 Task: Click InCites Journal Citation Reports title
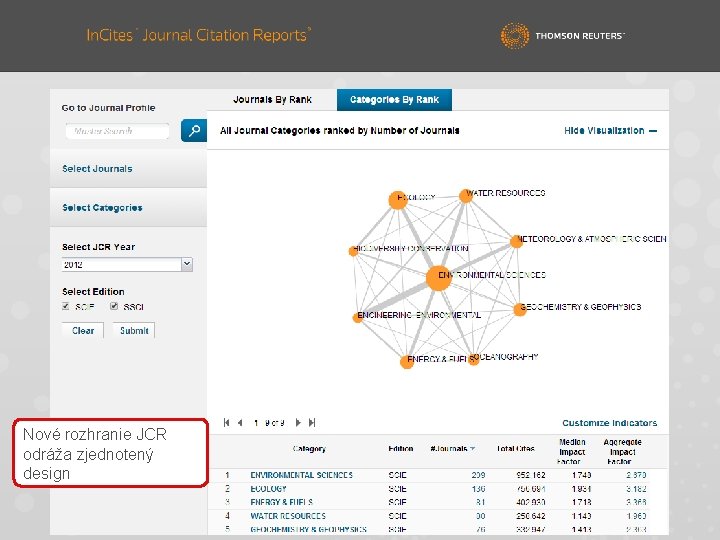click(199, 35)
